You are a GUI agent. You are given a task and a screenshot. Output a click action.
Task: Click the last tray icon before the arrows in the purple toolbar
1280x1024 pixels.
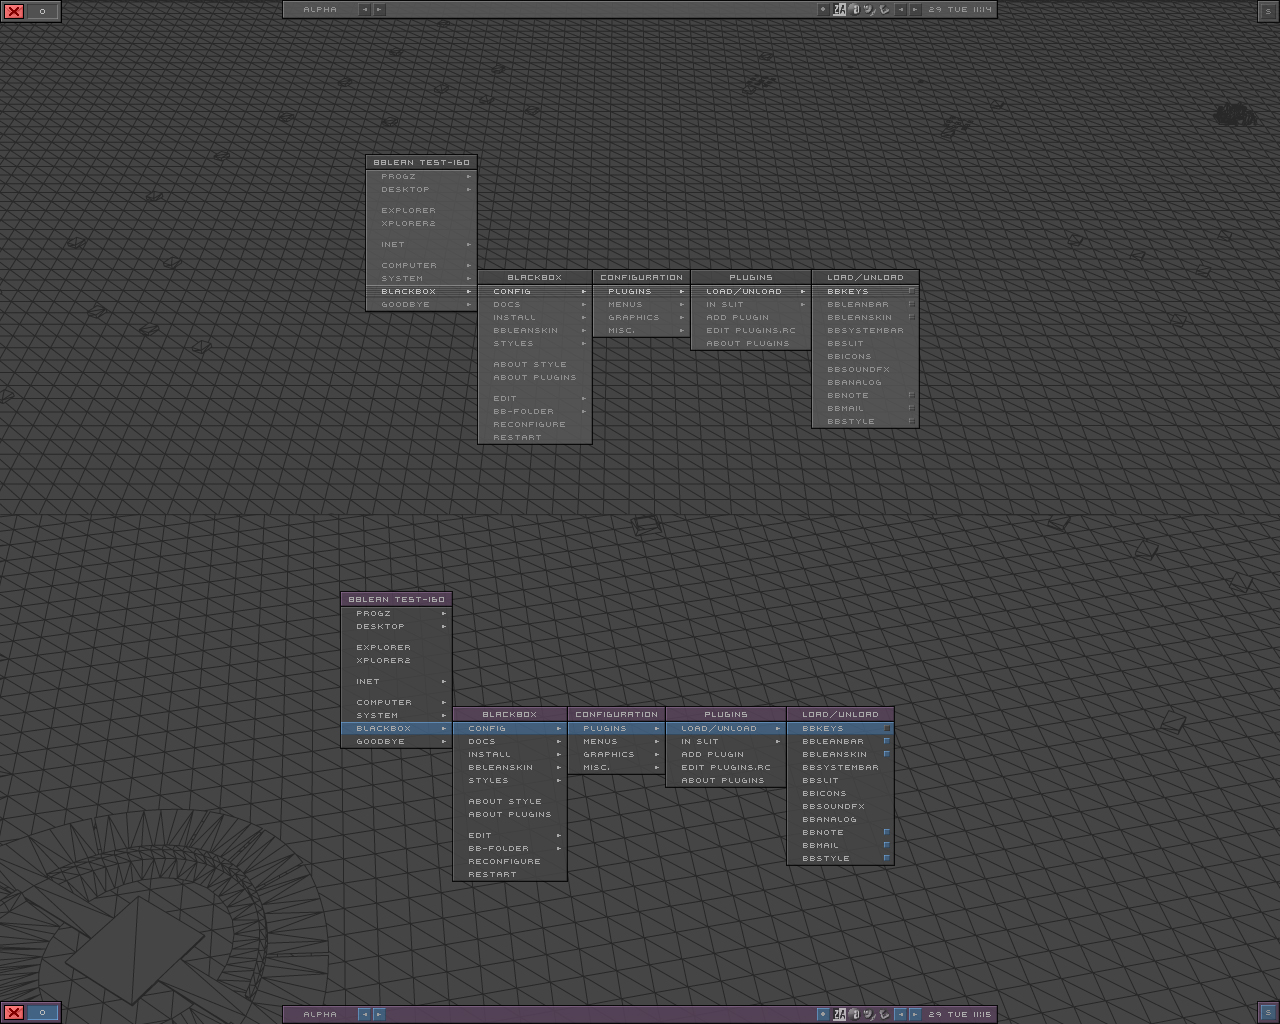(884, 1014)
